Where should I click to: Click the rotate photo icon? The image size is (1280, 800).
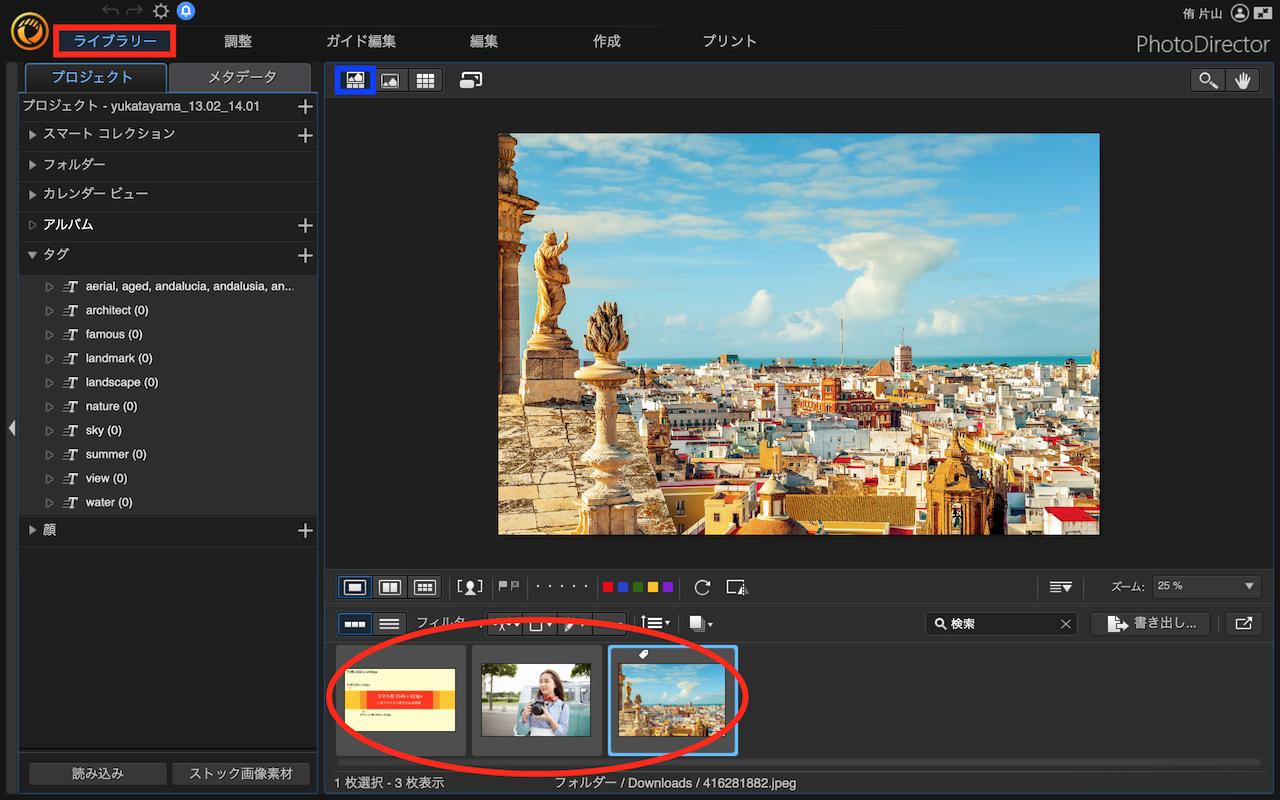tap(702, 587)
